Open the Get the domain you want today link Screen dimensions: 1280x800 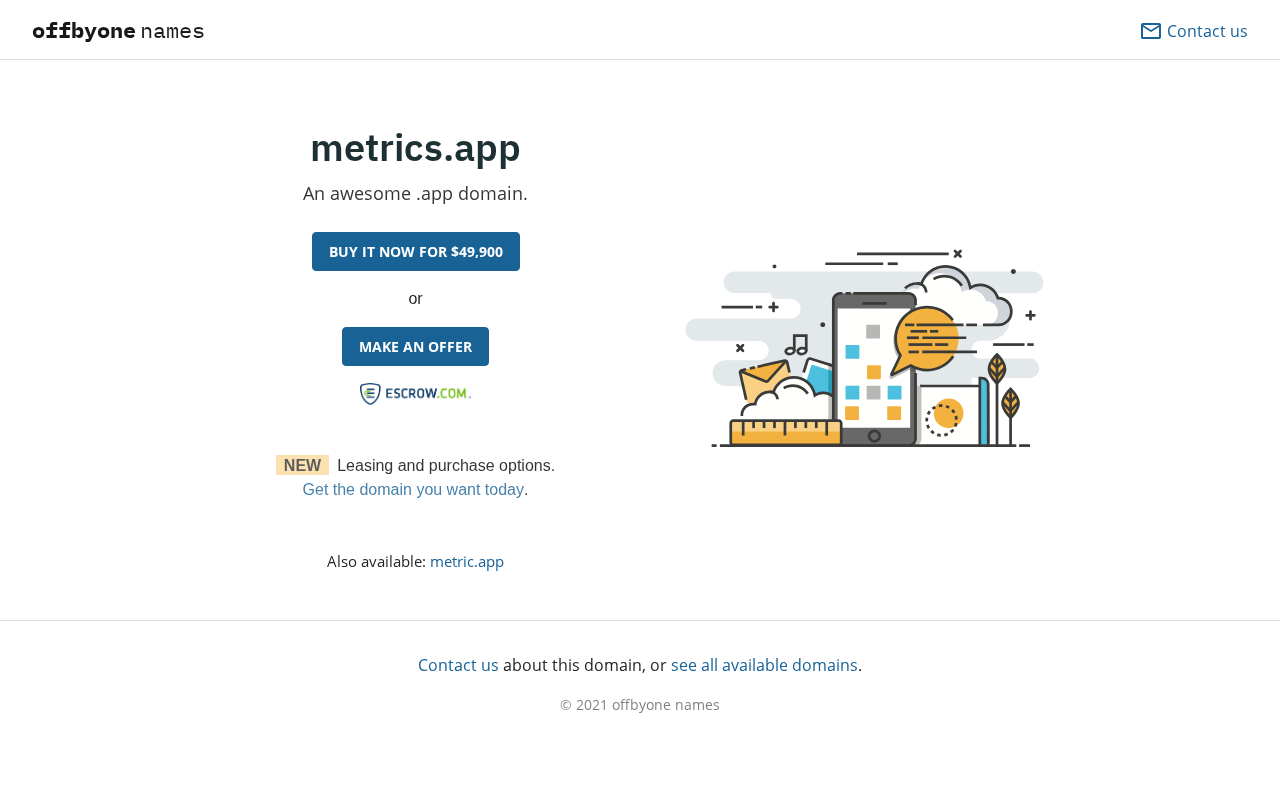(413, 490)
